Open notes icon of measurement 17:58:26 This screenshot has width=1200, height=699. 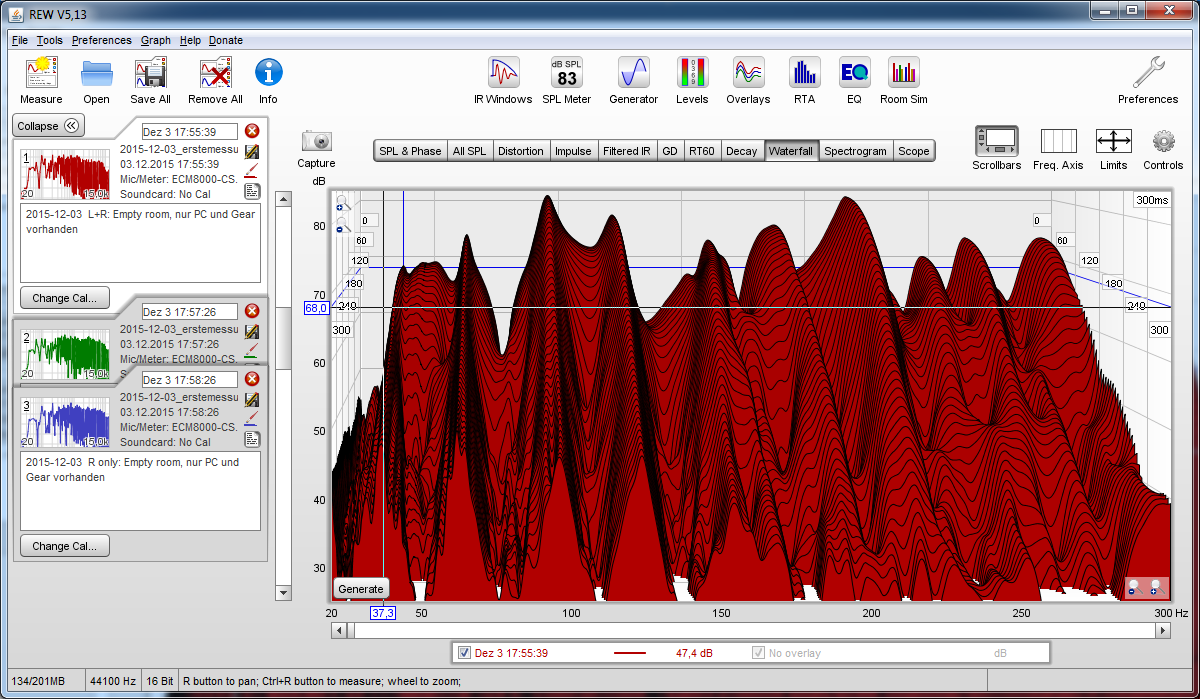(252, 438)
